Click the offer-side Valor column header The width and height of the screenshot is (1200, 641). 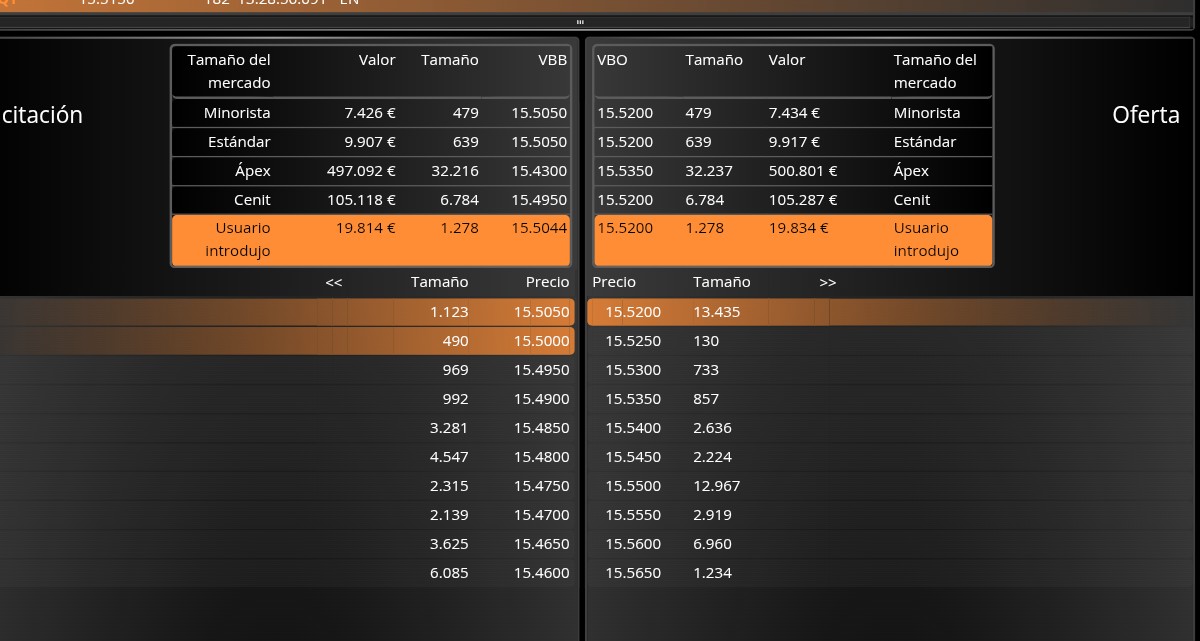click(786, 60)
